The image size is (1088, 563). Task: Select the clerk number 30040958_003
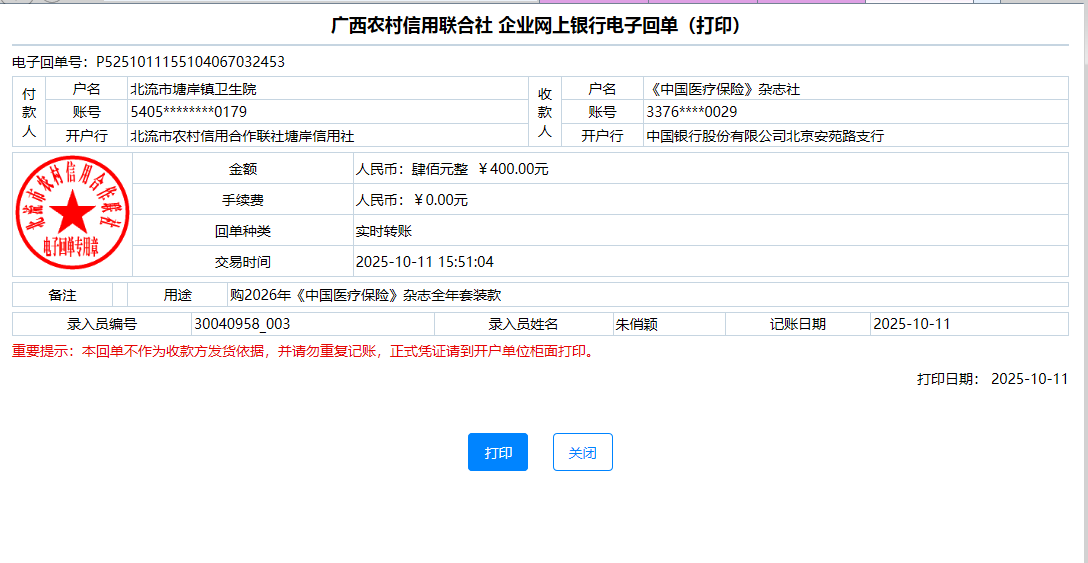click(x=242, y=324)
